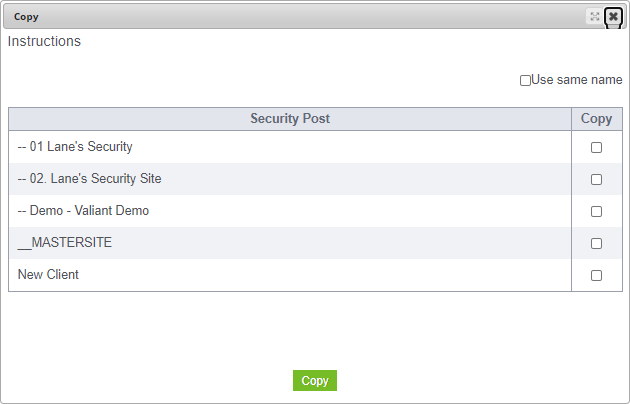Enable the Use same name checkbox
Viewport: 630px width, 404px height.
tap(525, 80)
